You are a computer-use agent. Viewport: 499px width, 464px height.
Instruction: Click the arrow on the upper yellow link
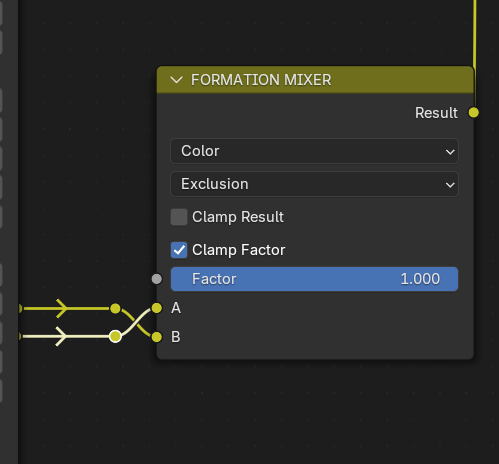(62, 308)
